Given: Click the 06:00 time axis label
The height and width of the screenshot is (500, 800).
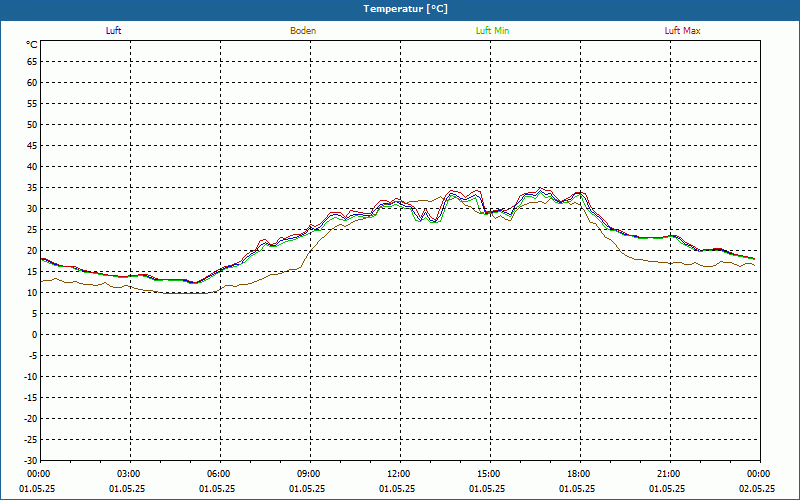Looking at the screenshot, I should tap(220, 474).
